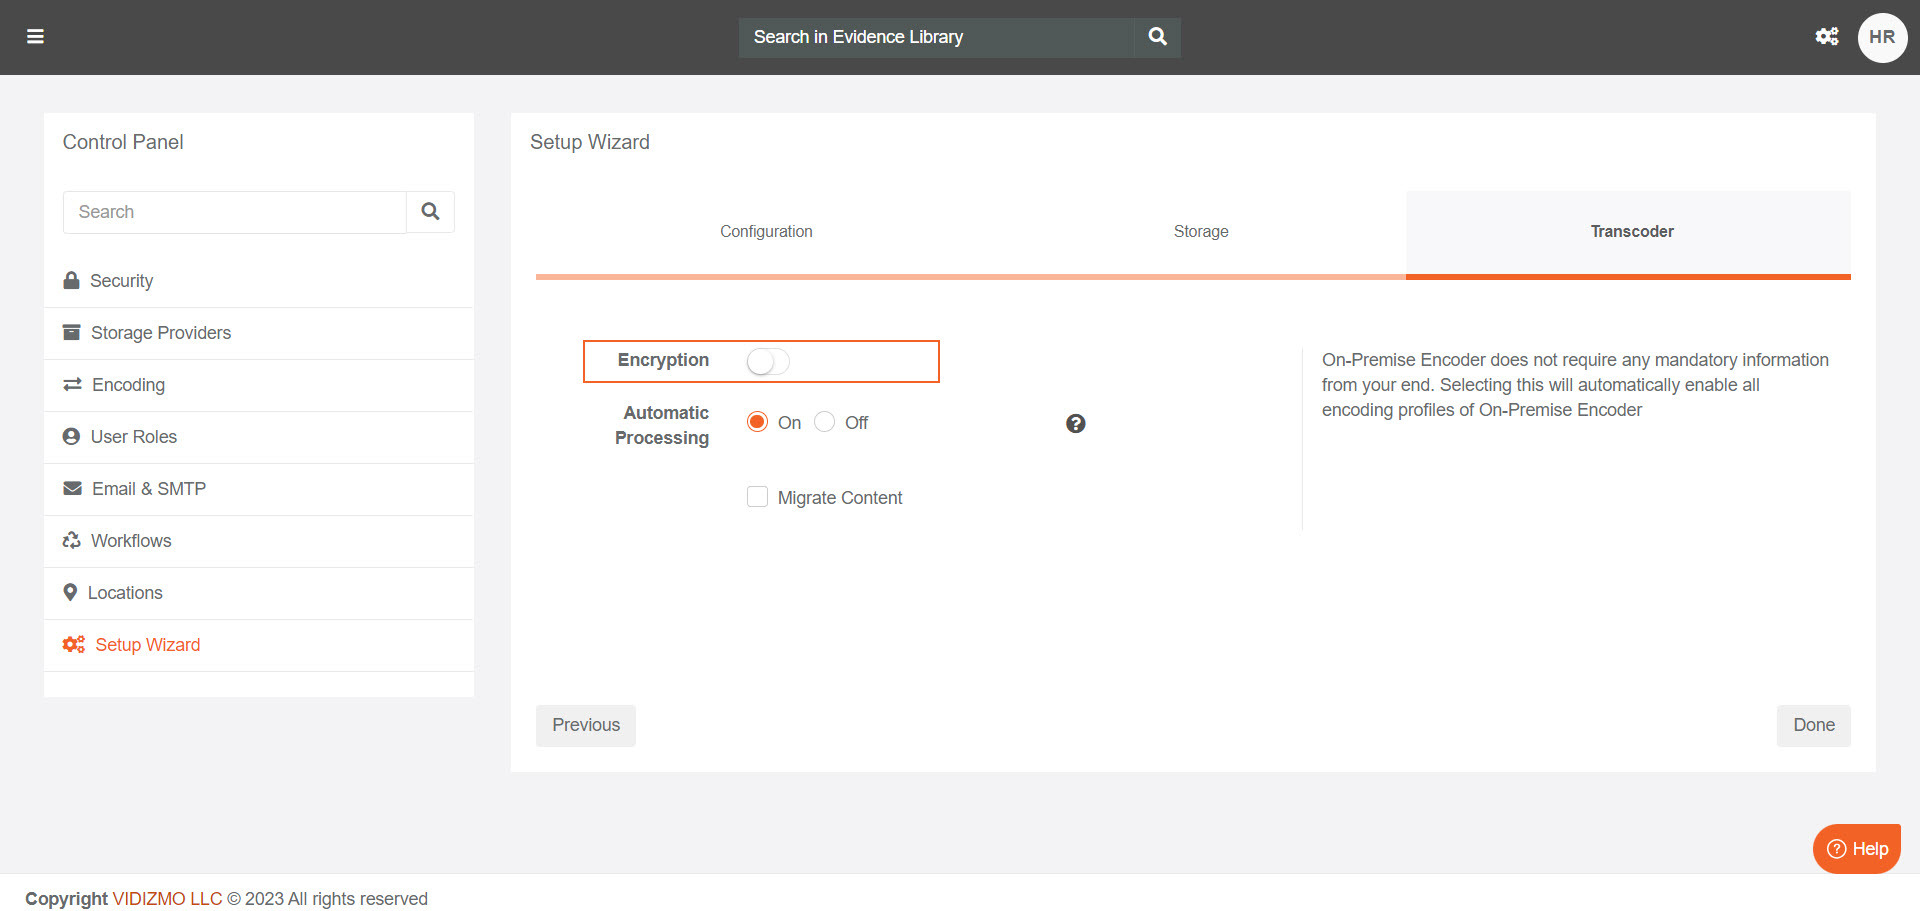Image resolution: width=1920 pixels, height=911 pixels.
Task: Click the Security lock icon
Action: (71, 281)
